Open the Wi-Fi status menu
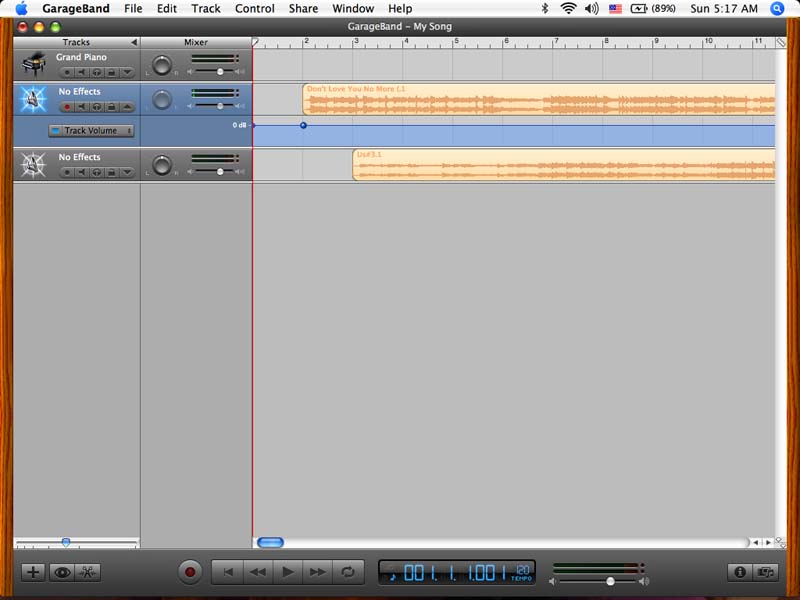 click(568, 9)
